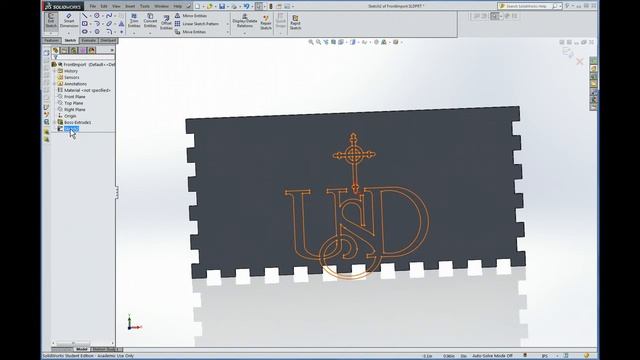Select Right Plane in the feature tree

point(75,110)
